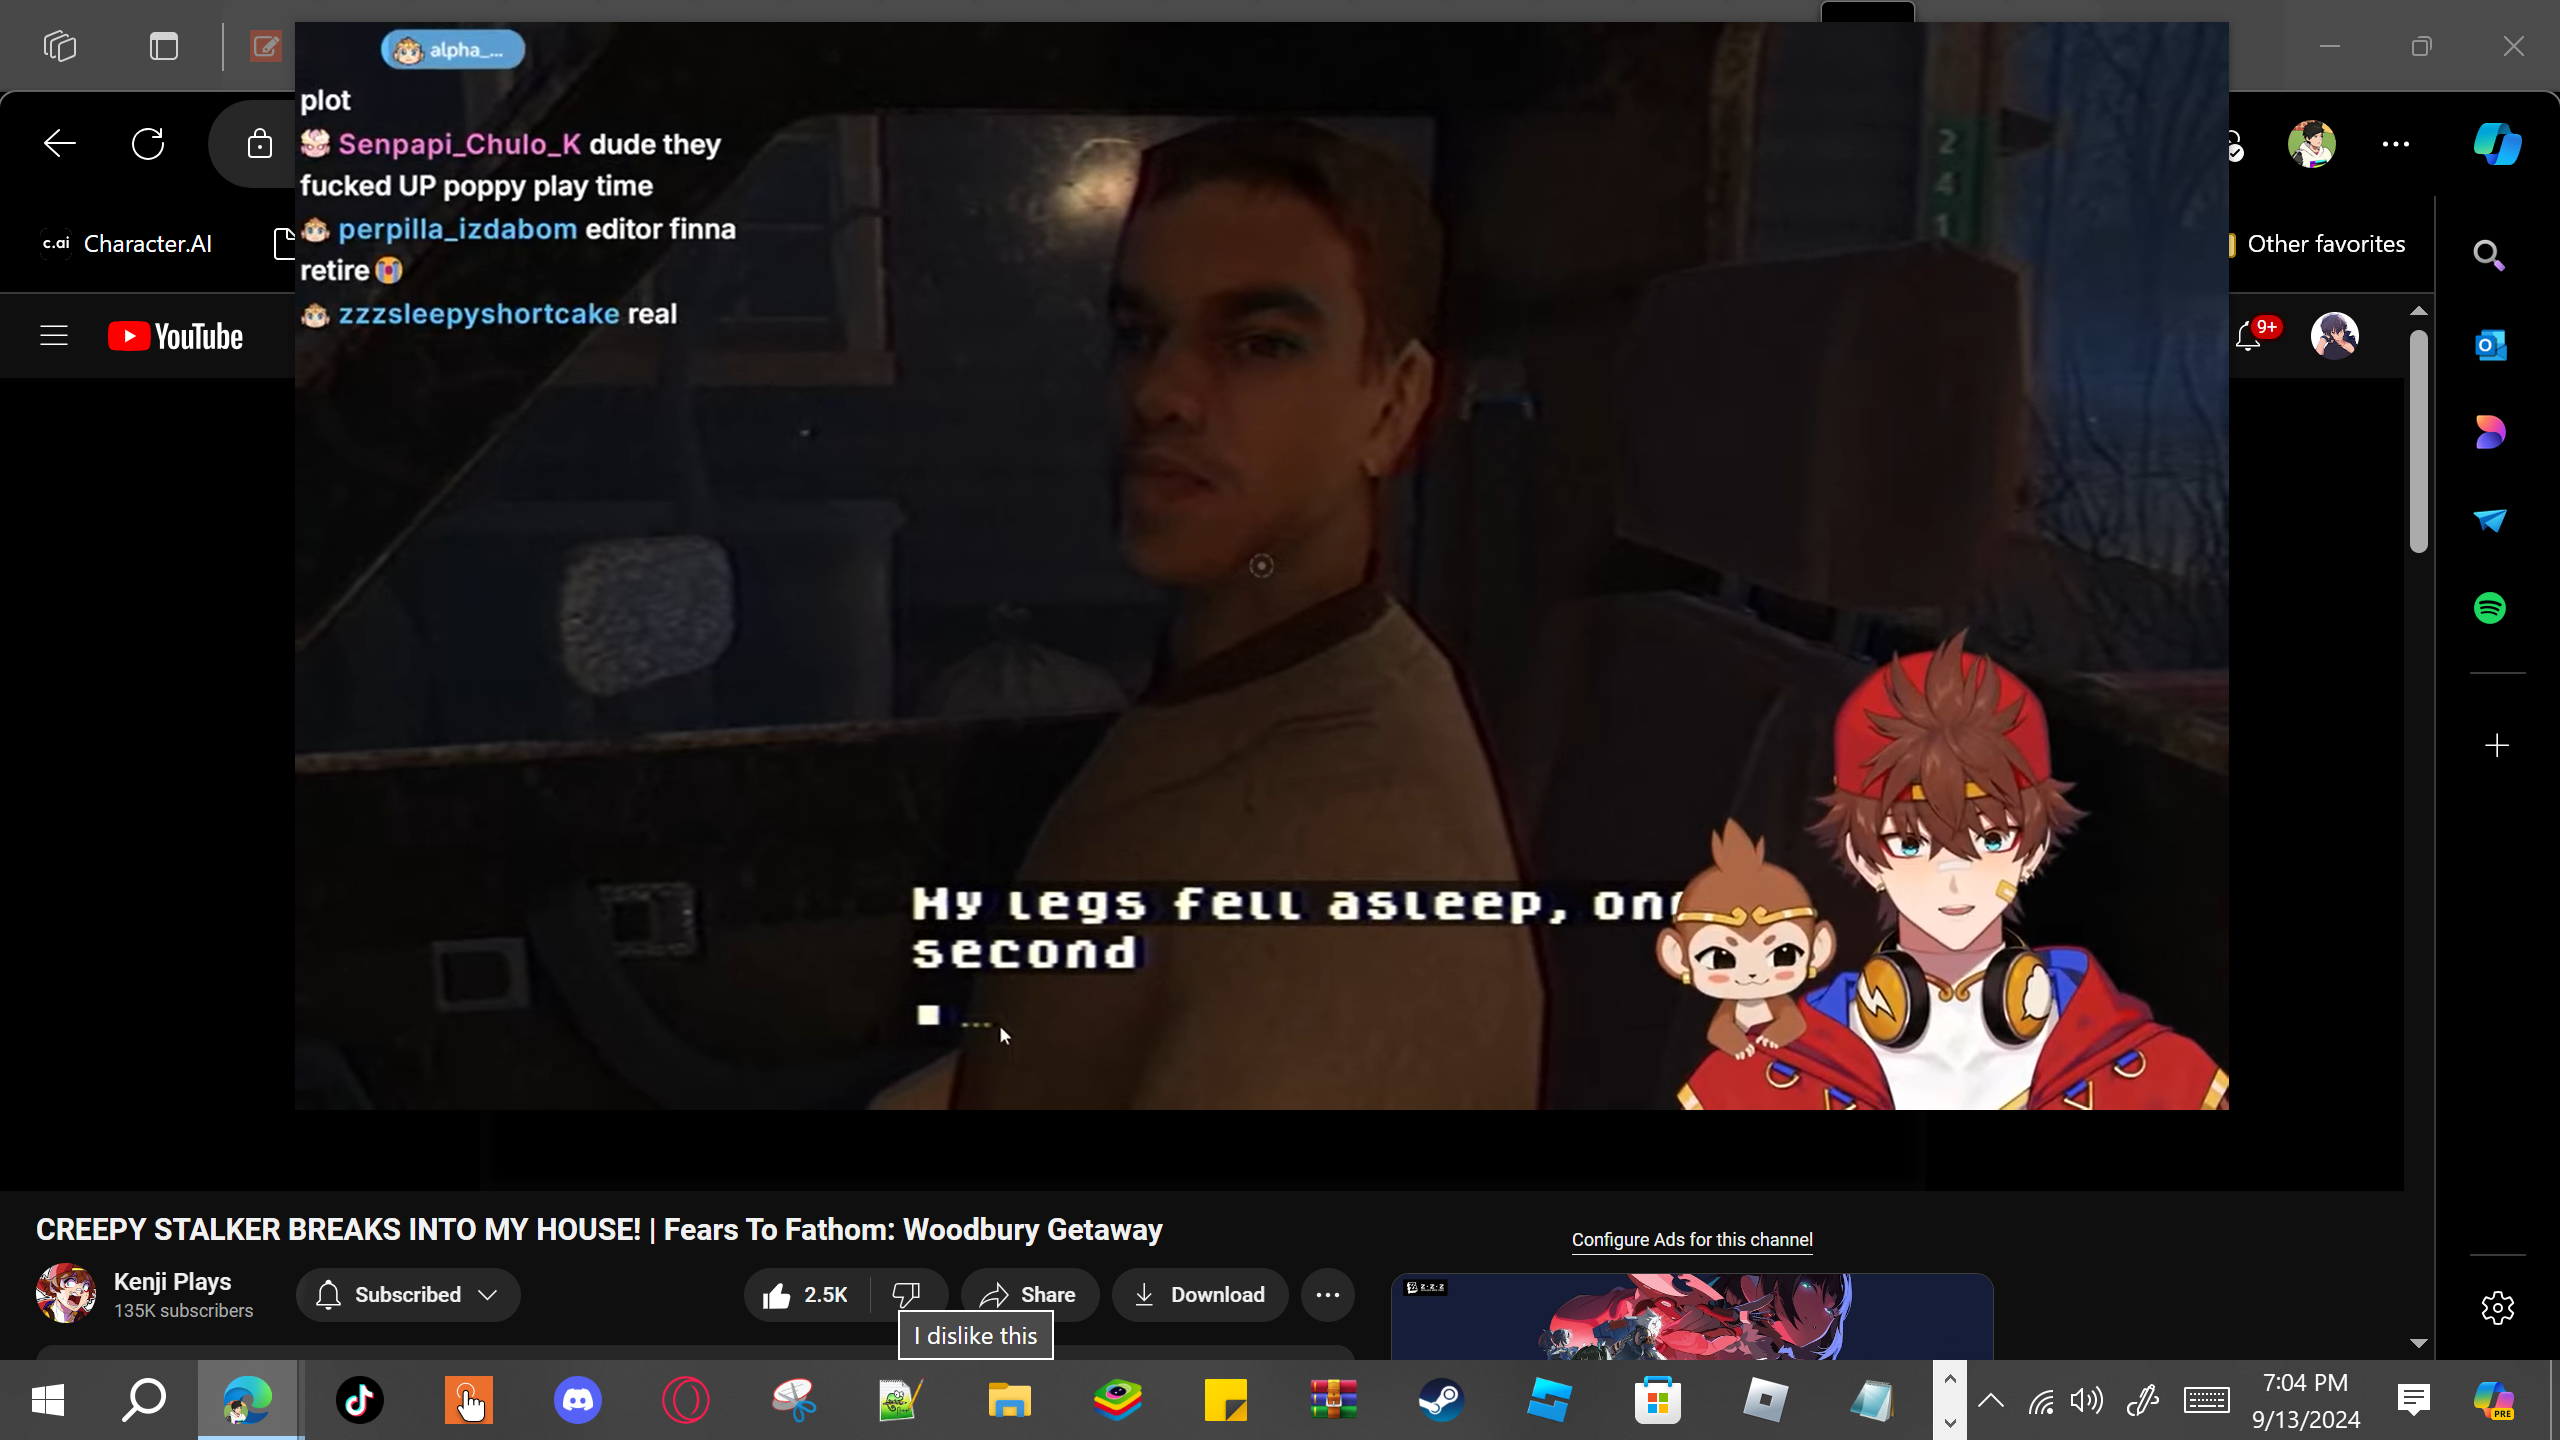Screen dimensions: 2560x1440
Task: Open the Action Center notifications
Action: pyautogui.click(x=2414, y=1400)
